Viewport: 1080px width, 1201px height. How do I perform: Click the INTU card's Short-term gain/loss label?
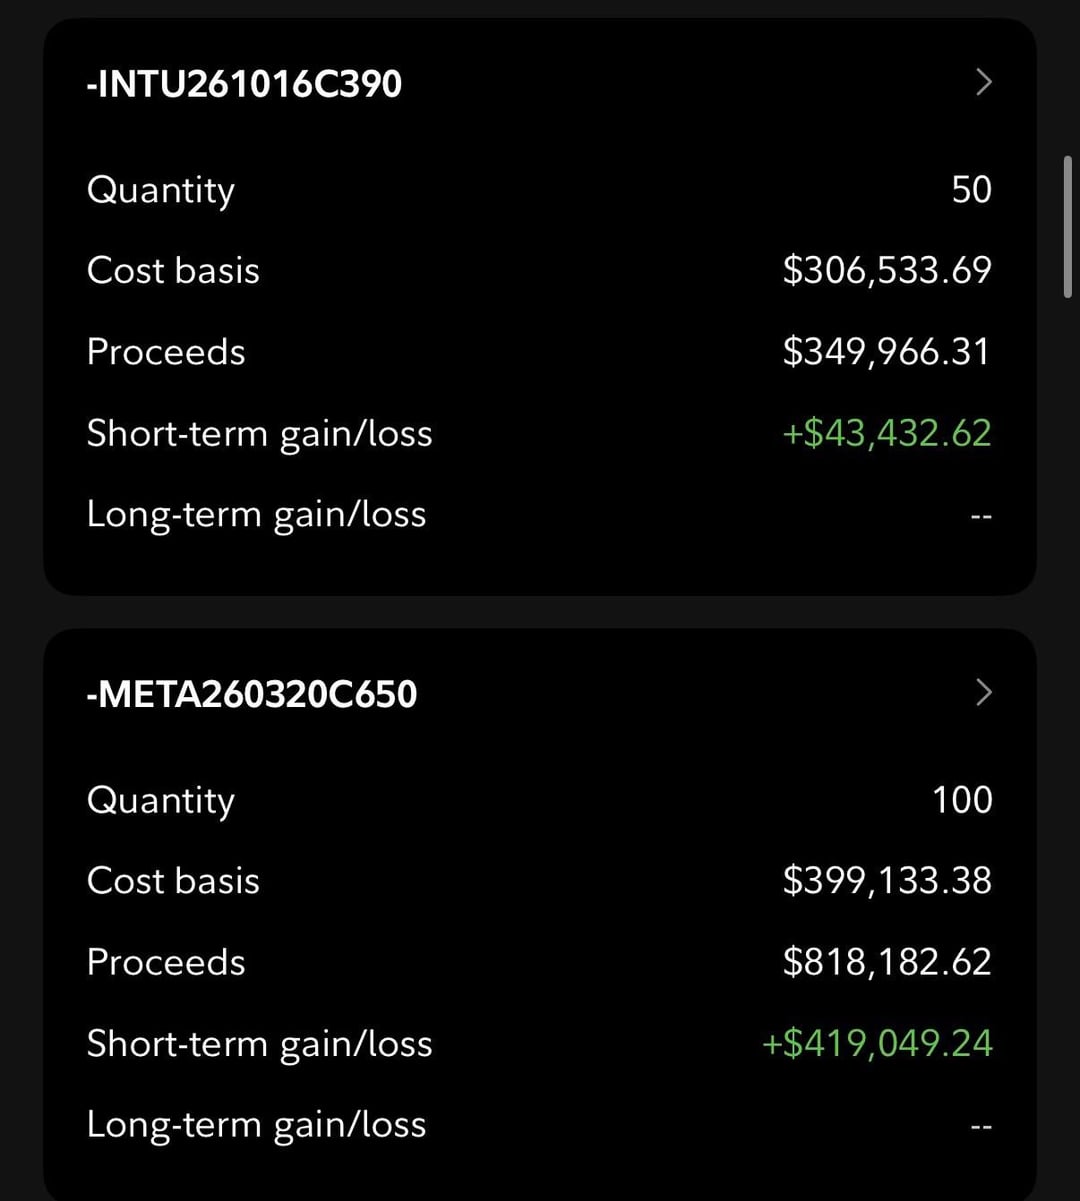pos(259,433)
